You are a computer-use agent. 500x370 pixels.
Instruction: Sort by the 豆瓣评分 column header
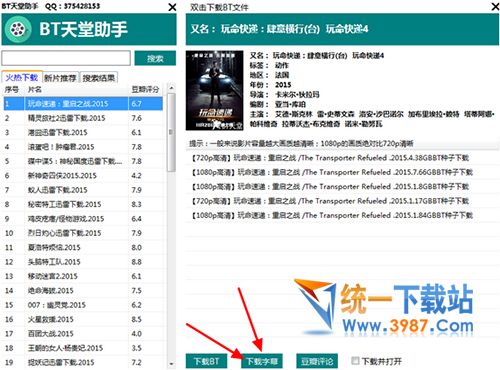tap(145, 90)
